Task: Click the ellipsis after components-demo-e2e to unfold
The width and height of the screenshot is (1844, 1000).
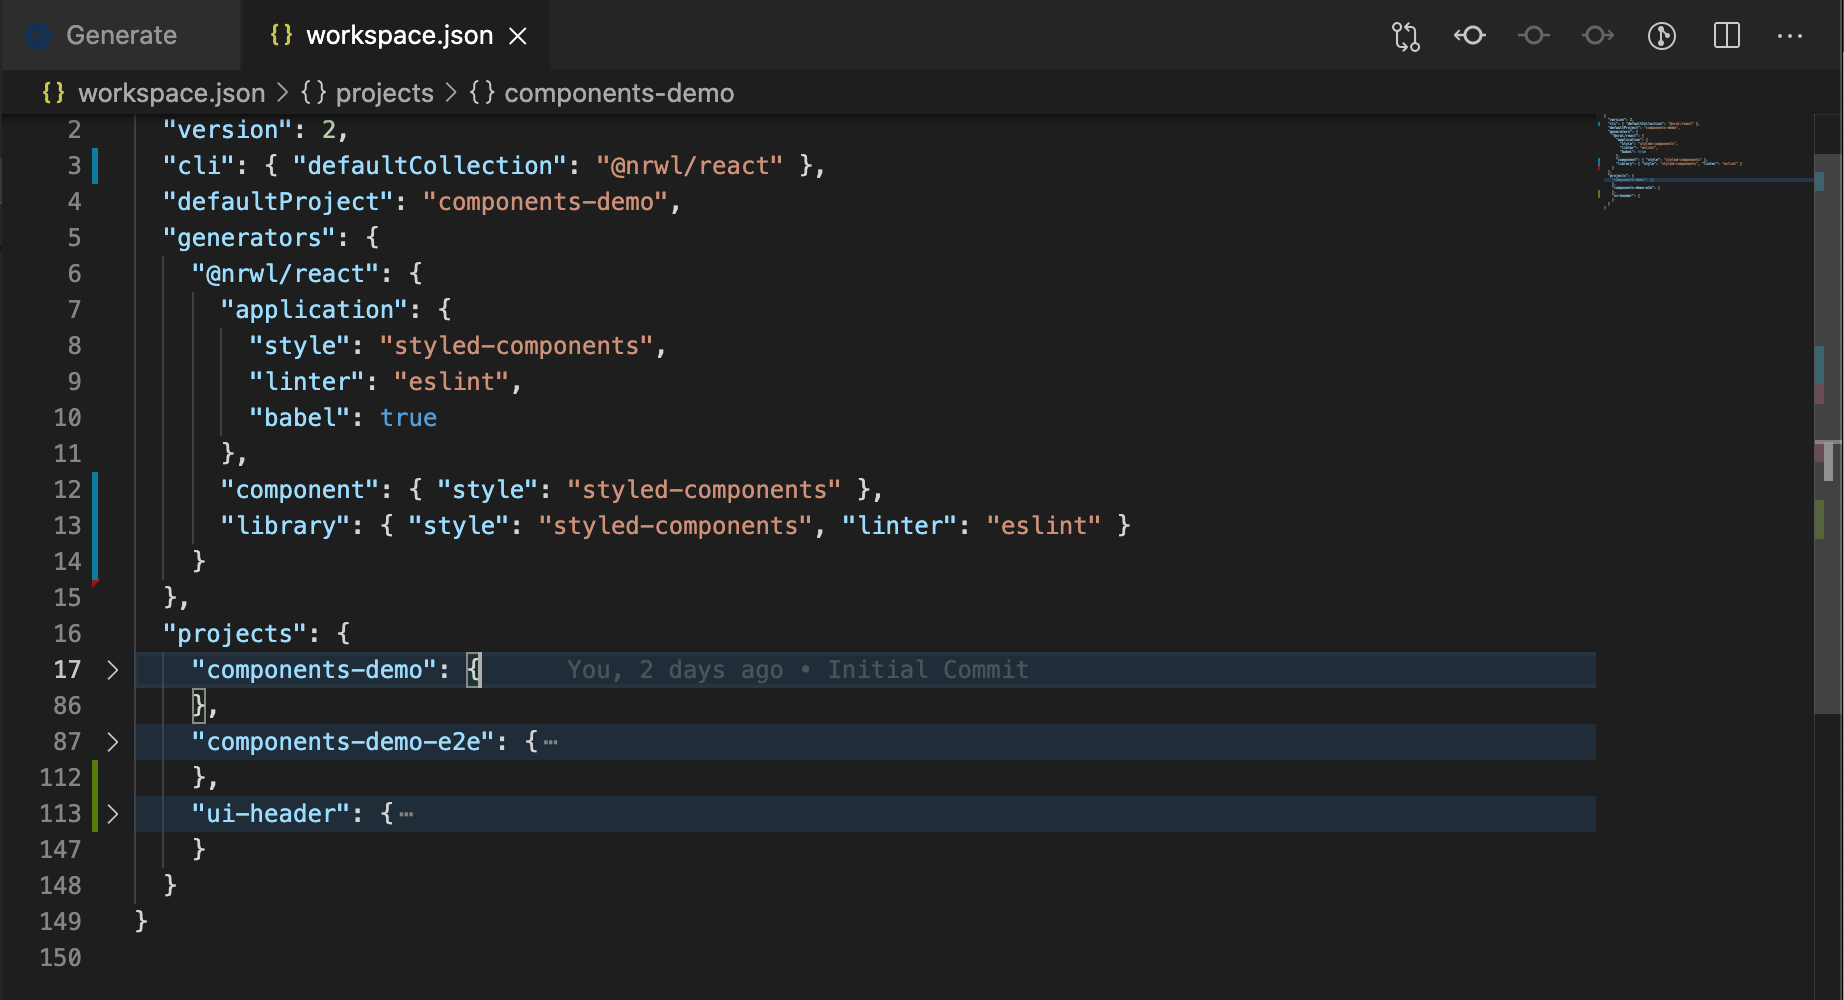Action: pos(551,742)
